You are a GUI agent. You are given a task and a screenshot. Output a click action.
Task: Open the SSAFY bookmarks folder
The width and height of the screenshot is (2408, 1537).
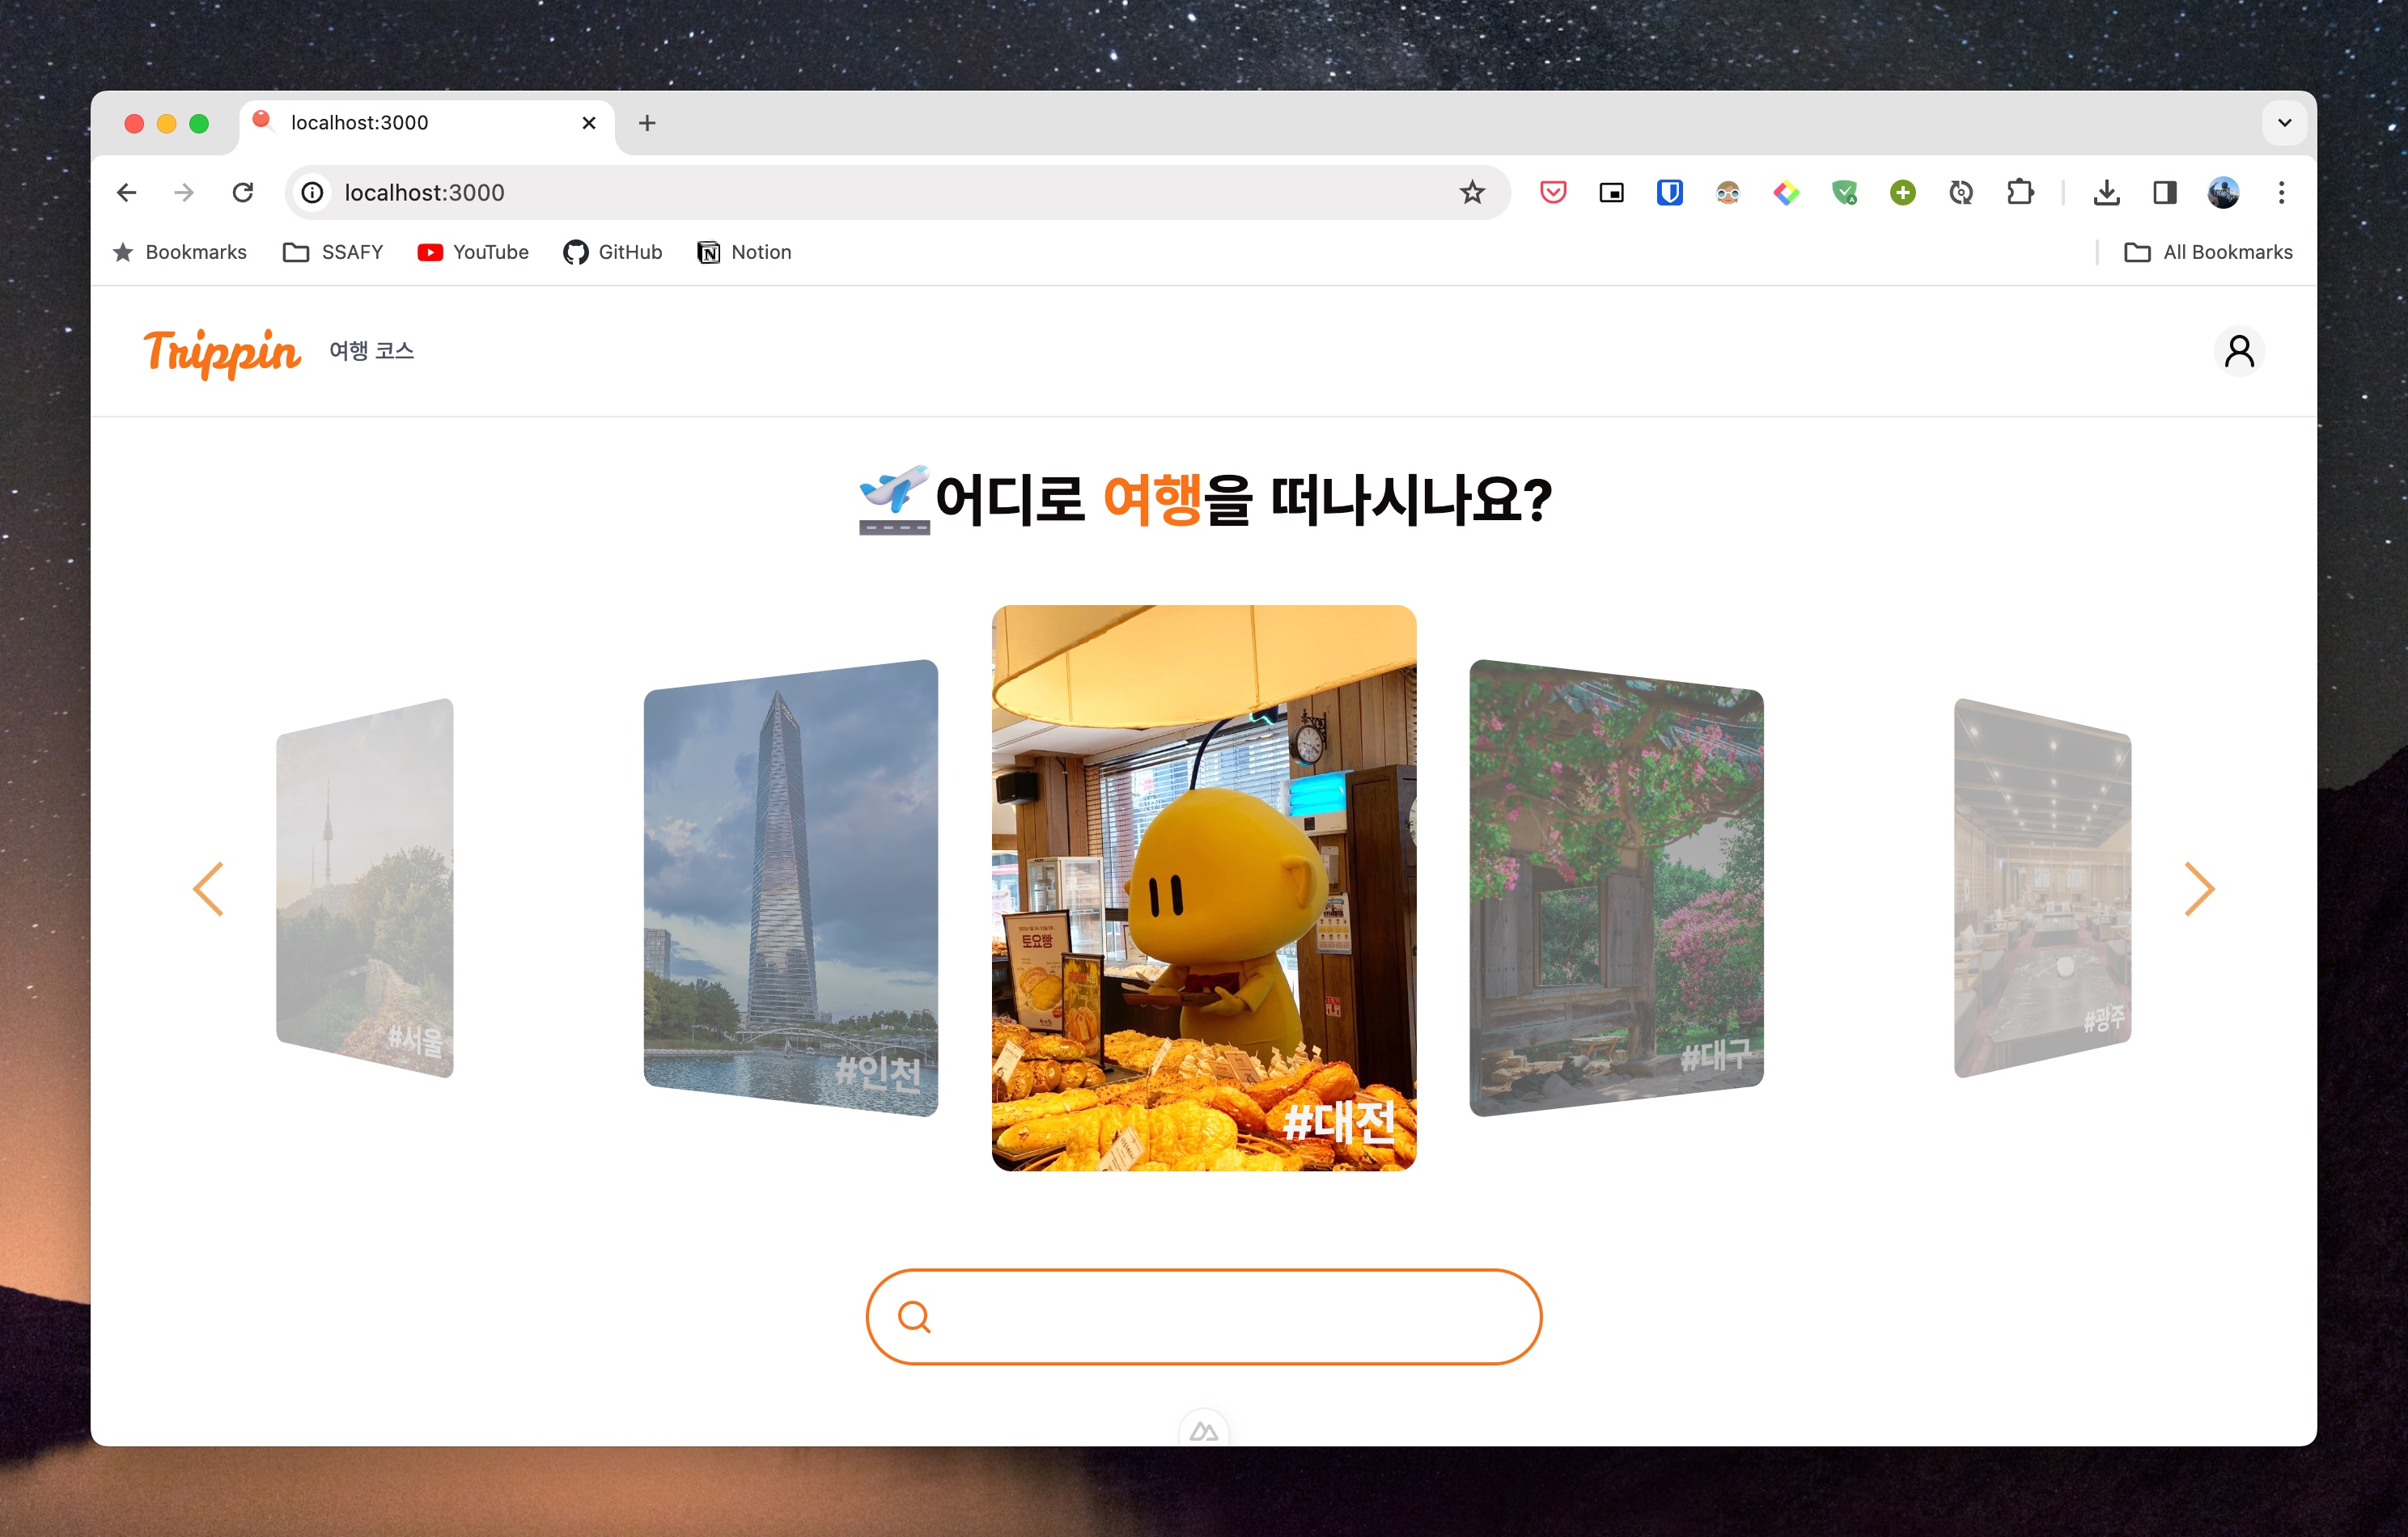333,252
